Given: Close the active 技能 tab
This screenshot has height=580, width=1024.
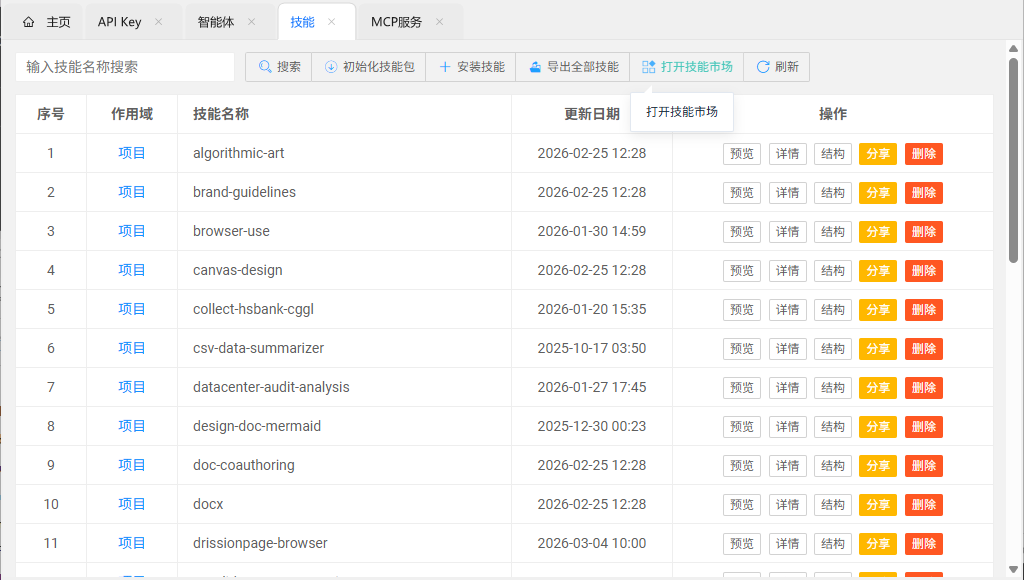Looking at the screenshot, I should (332, 22).
